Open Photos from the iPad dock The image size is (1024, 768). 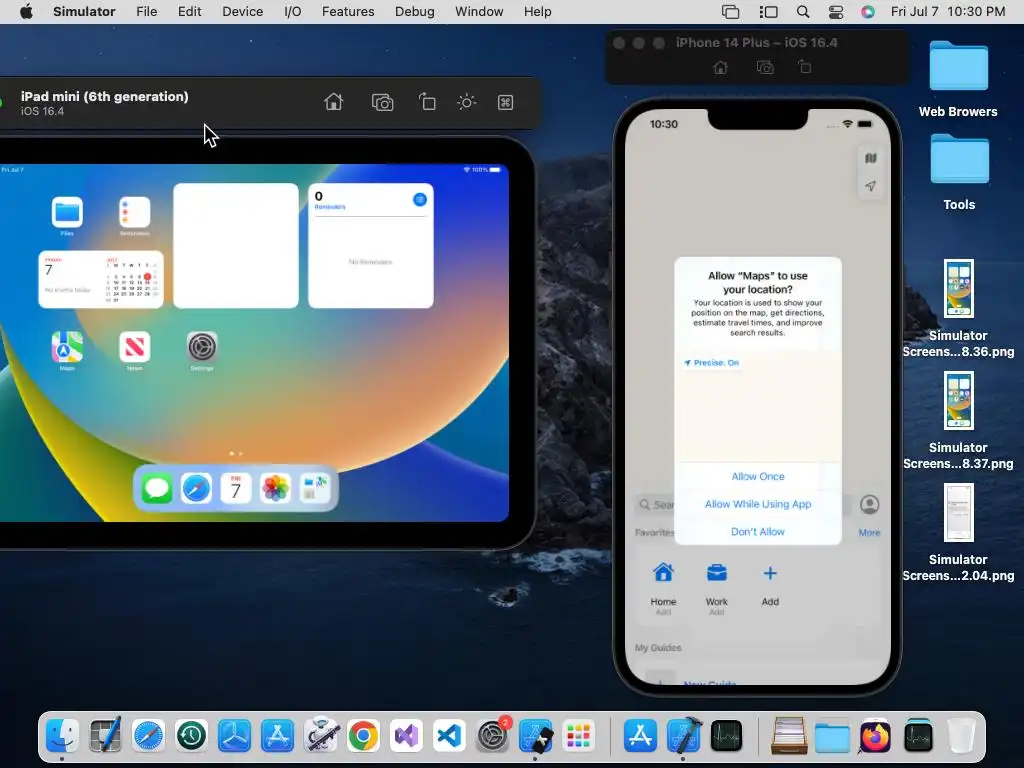(x=275, y=488)
